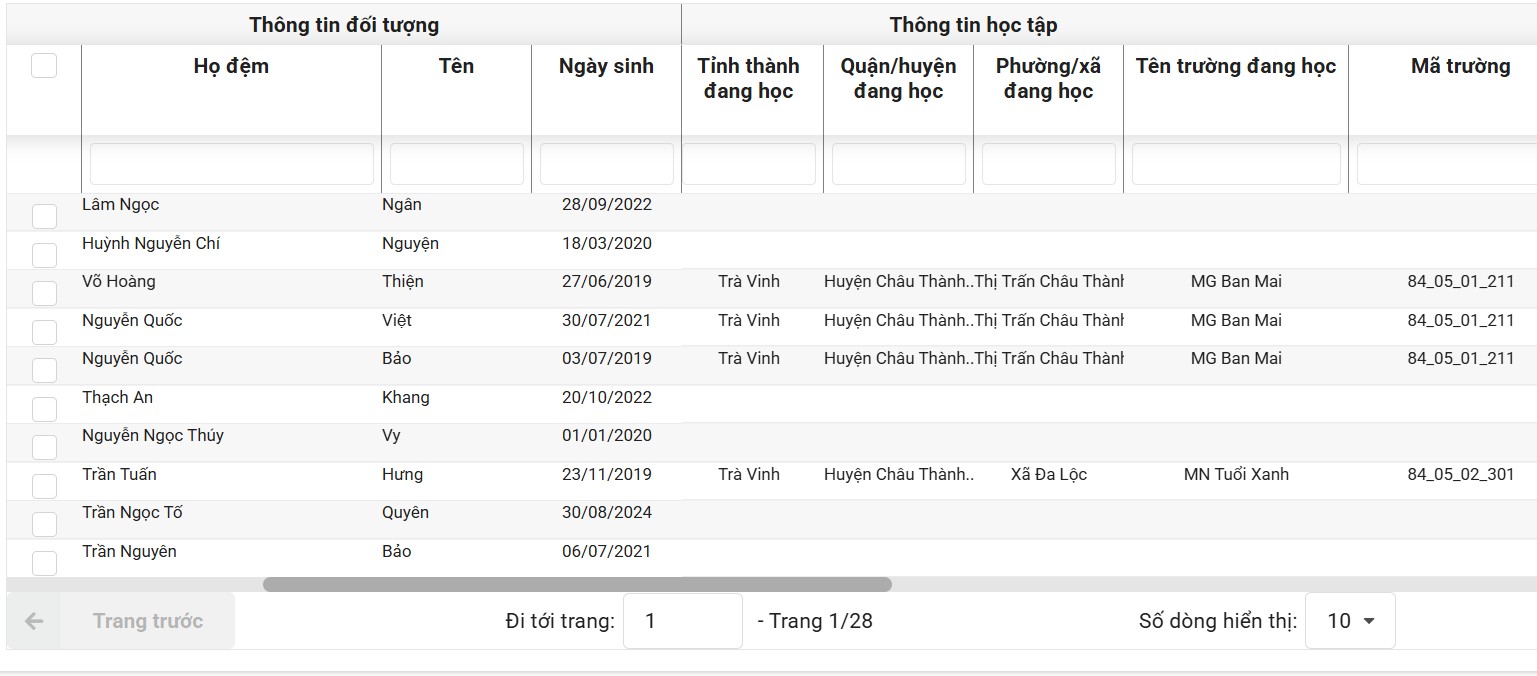Screen dimensions: 1537x676
Task: Click the Ngày sinh filter field
Action: coord(606,164)
